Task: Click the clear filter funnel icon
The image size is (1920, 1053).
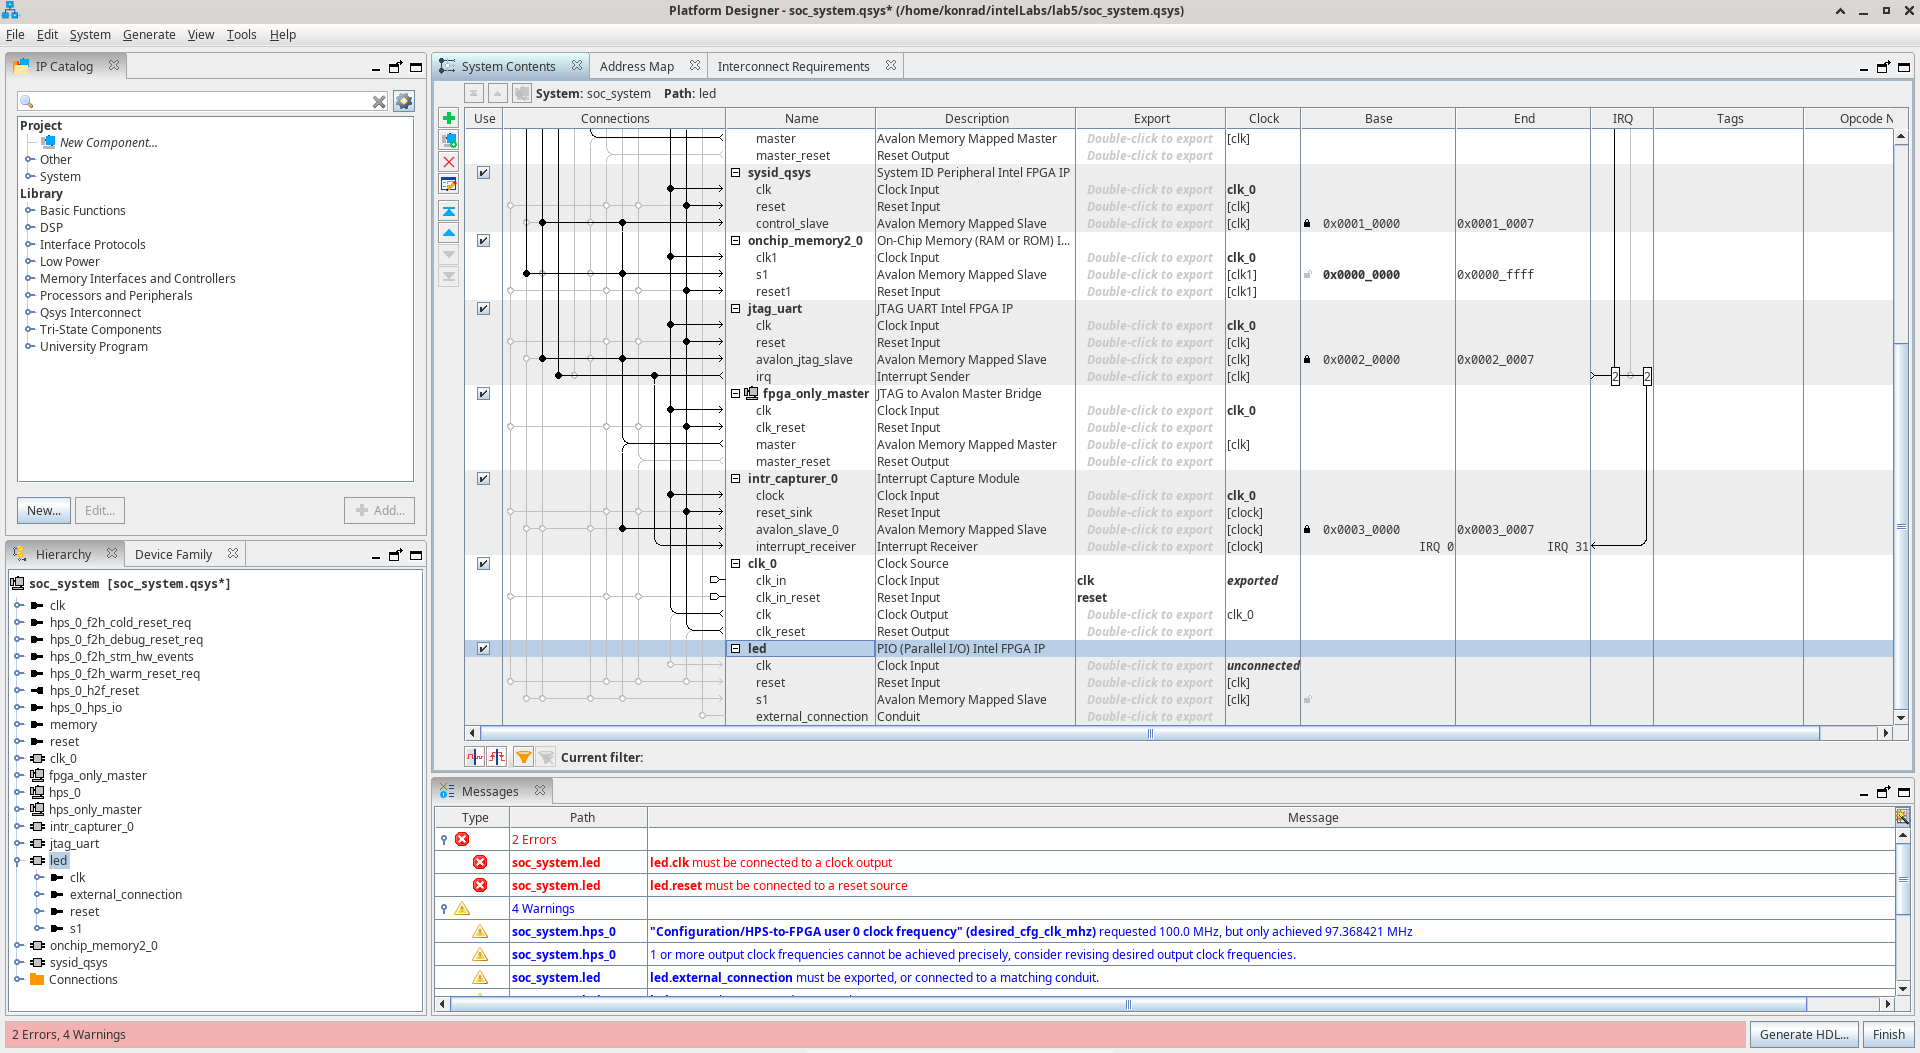Action: (x=546, y=757)
